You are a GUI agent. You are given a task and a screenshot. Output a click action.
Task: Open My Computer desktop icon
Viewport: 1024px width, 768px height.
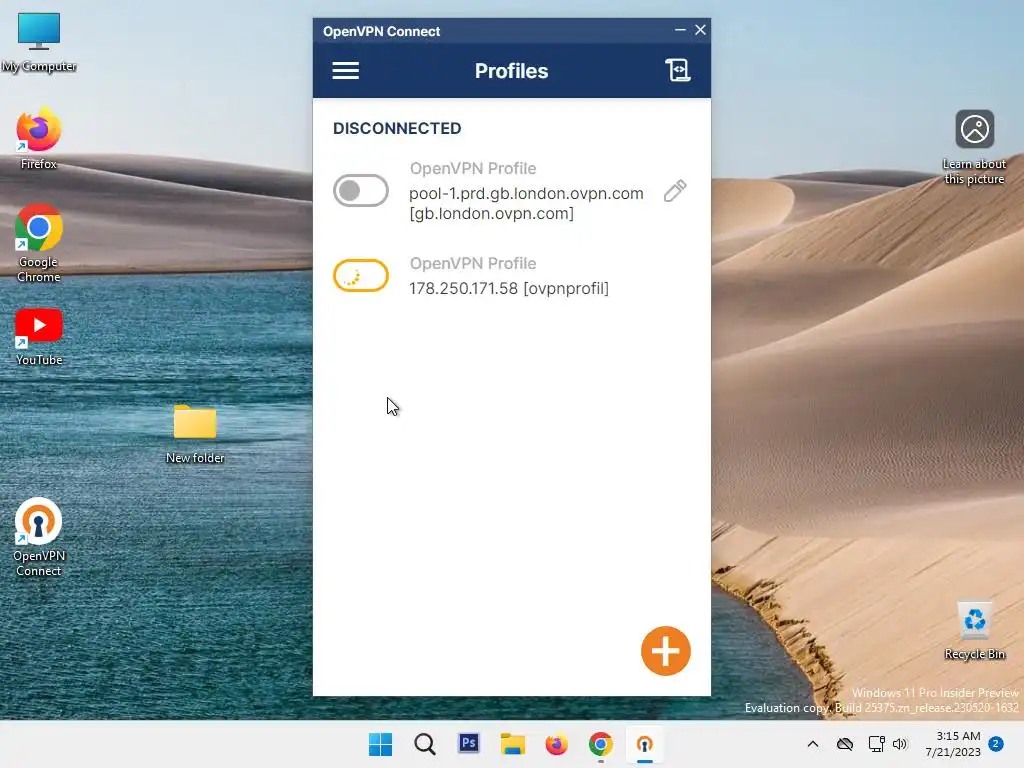click(39, 42)
